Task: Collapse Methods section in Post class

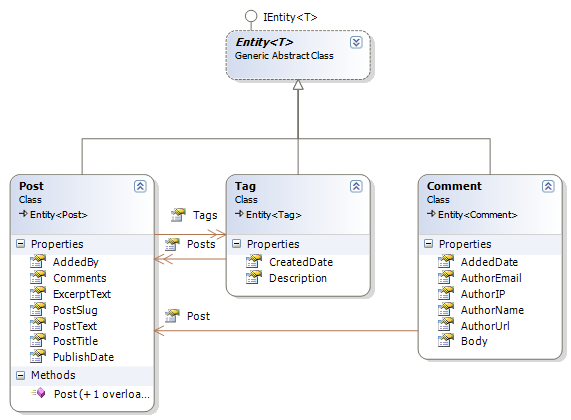Action: coord(21,375)
